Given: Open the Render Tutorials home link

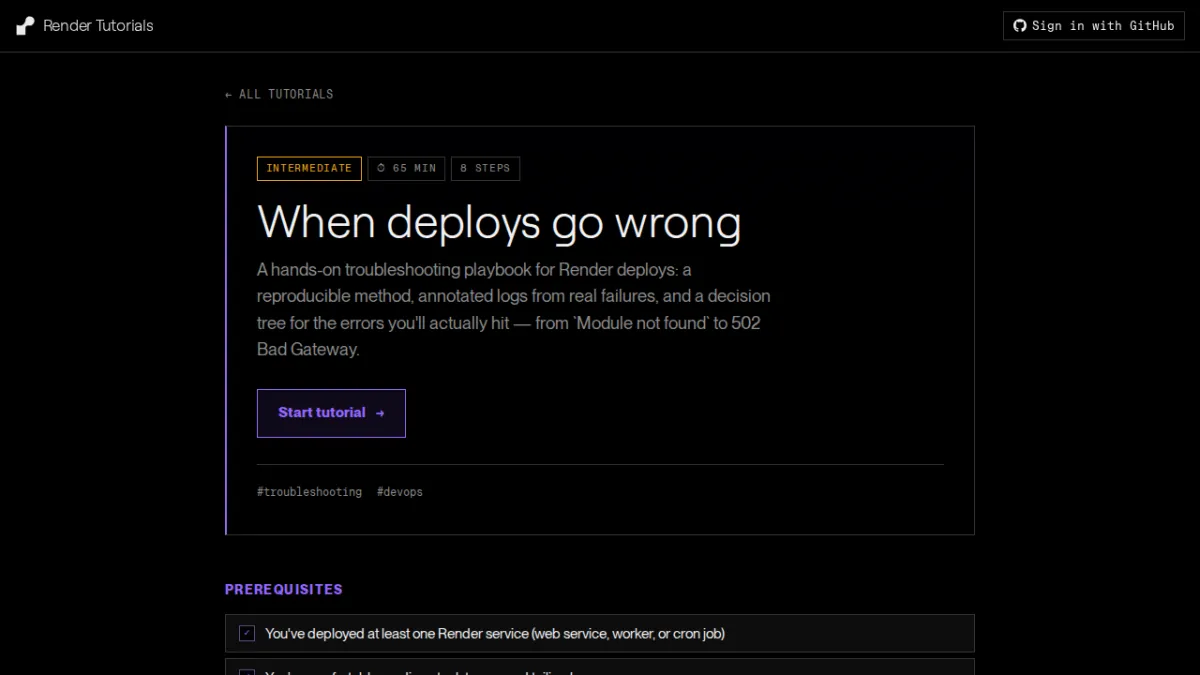Looking at the screenshot, I should click(85, 26).
